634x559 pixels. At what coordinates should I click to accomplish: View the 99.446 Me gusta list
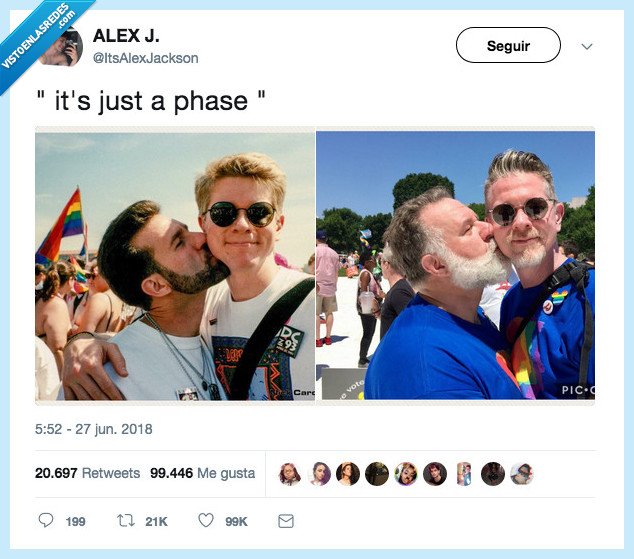(203, 473)
